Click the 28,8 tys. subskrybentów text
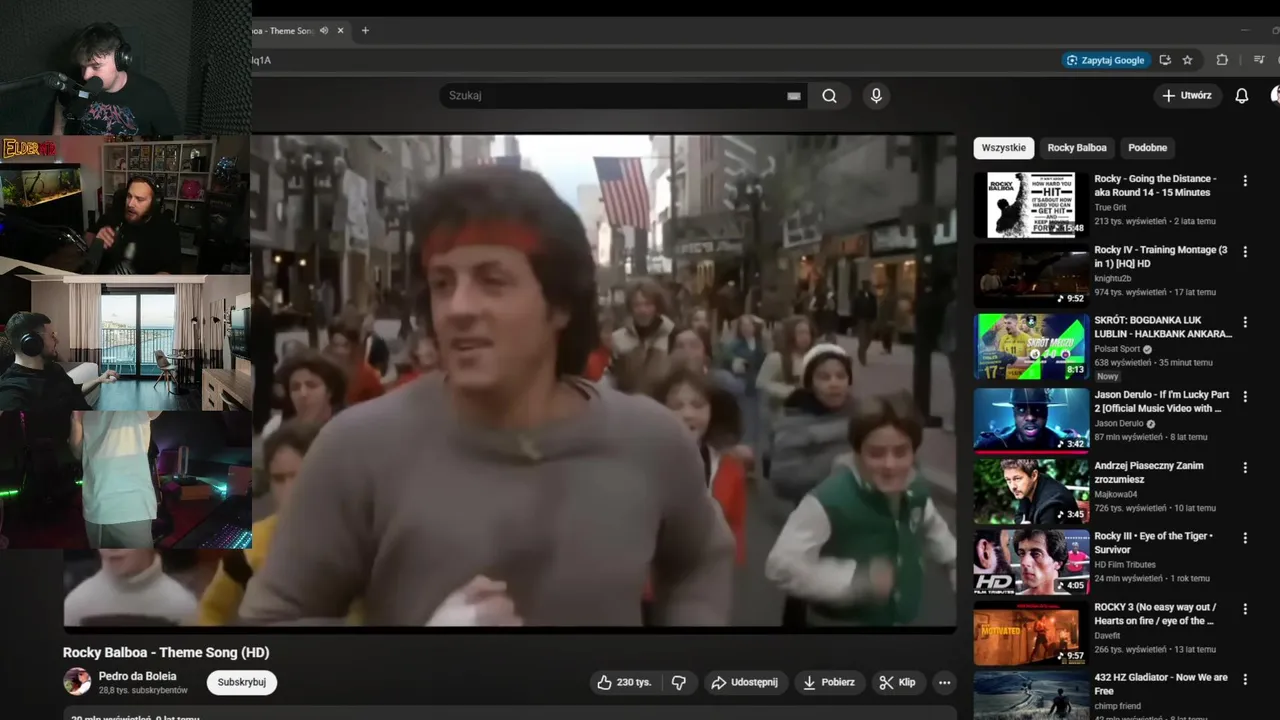Image resolution: width=1280 pixels, height=720 pixels. (143, 691)
